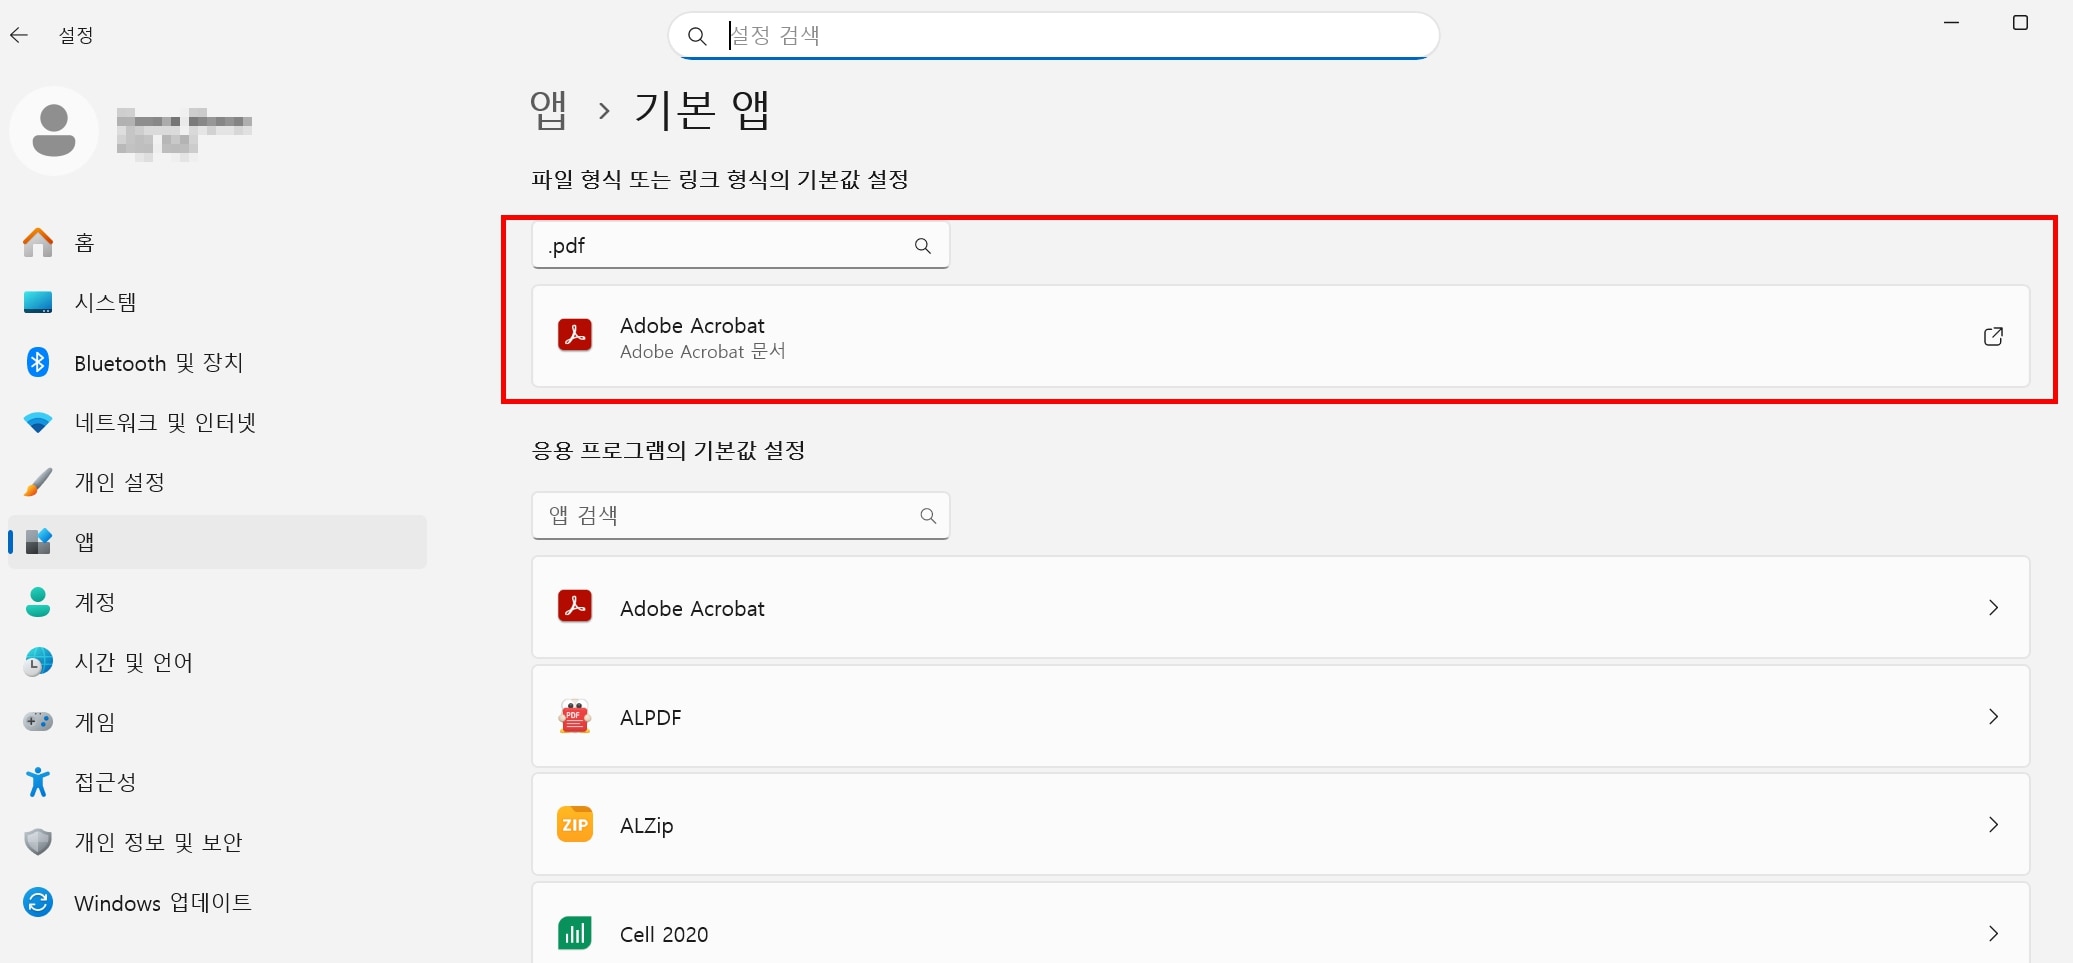Click the Time & language globe icon
Image resolution: width=2073 pixels, height=963 pixels.
click(x=38, y=662)
